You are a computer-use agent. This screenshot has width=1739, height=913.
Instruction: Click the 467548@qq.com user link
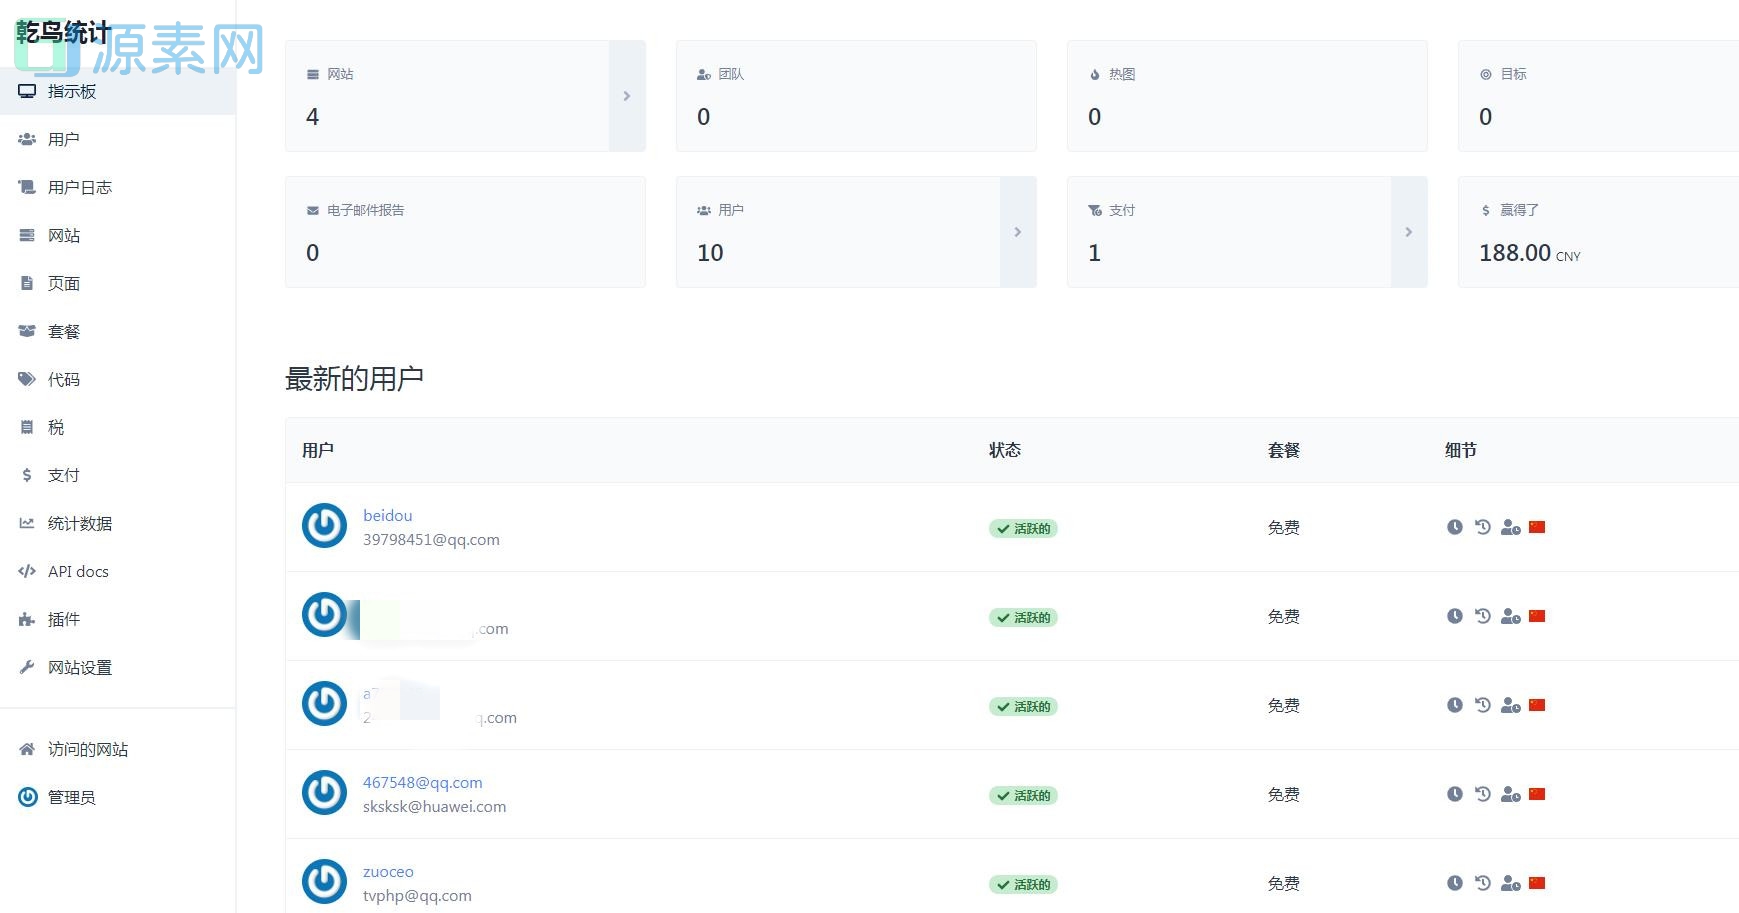coord(422,782)
